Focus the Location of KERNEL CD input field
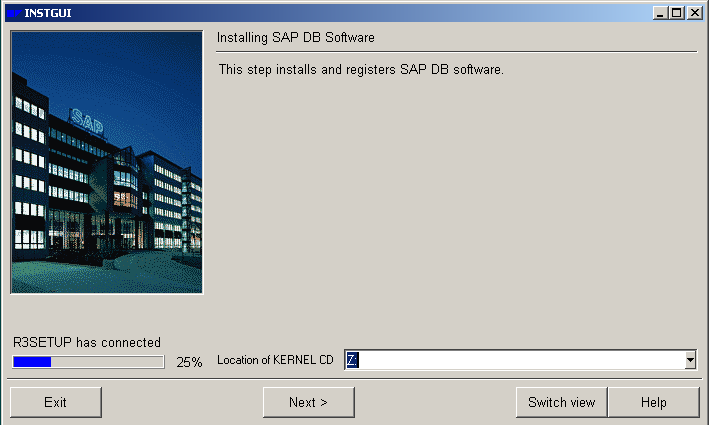Viewport: 709px width, 425px height. [515, 360]
